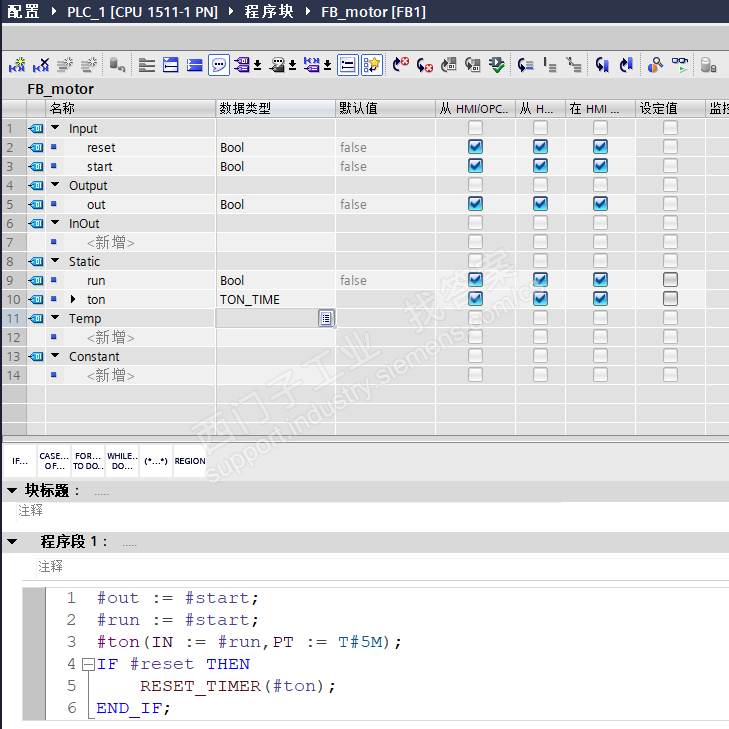Click the tag information bubble icon
729x729 pixels.
pyautogui.click(x=277, y=65)
